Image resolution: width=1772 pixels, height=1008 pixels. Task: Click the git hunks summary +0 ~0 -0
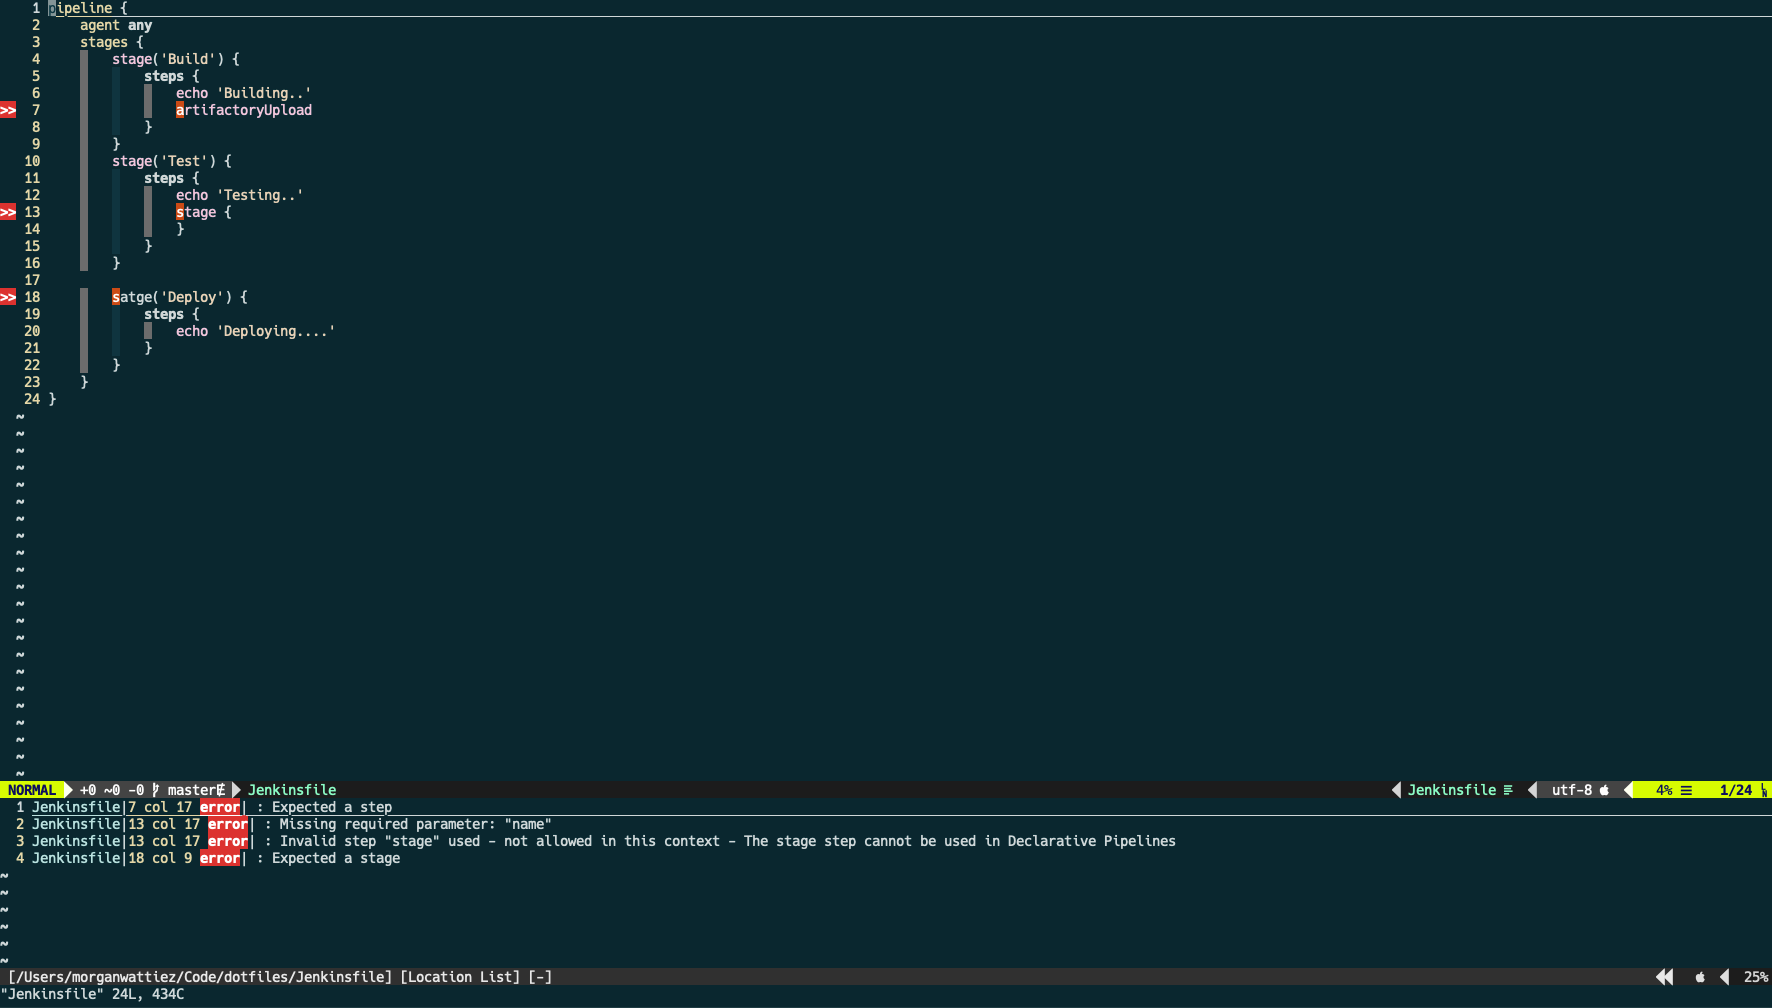[112, 790]
